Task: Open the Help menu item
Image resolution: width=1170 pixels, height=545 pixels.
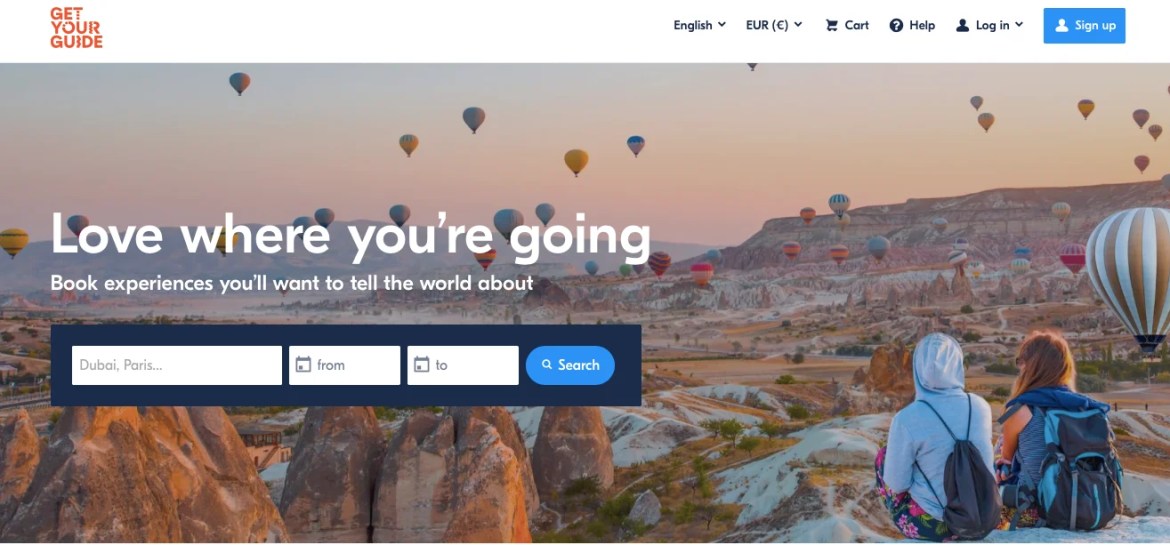Action: (912, 25)
